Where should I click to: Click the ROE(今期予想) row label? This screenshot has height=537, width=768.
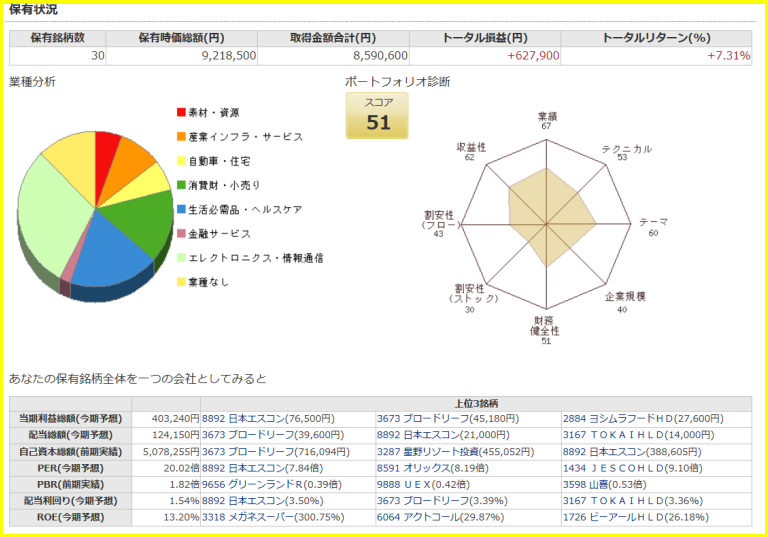[71, 517]
